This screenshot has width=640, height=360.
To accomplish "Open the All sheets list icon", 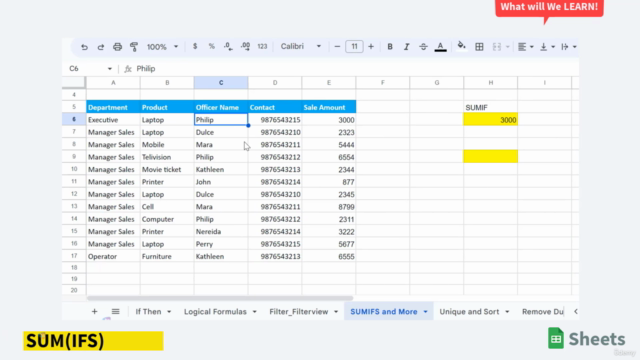I will click(x=116, y=312).
